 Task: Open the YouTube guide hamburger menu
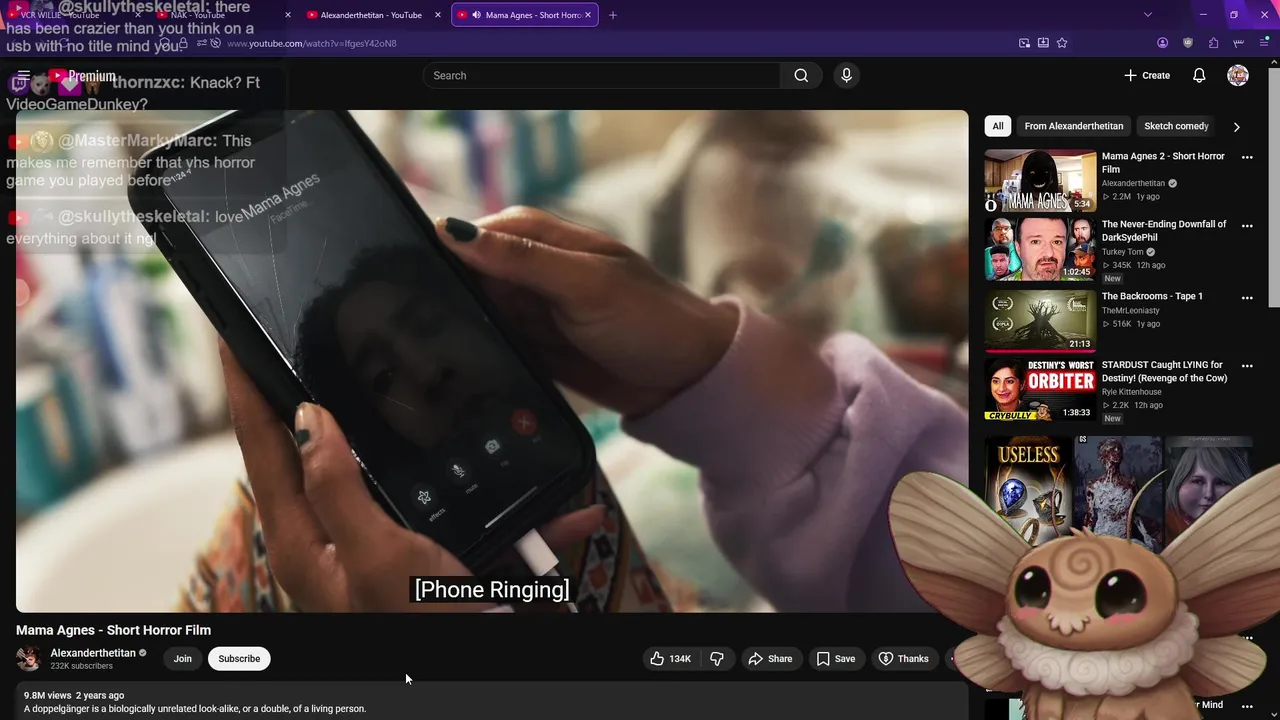(x=24, y=75)
